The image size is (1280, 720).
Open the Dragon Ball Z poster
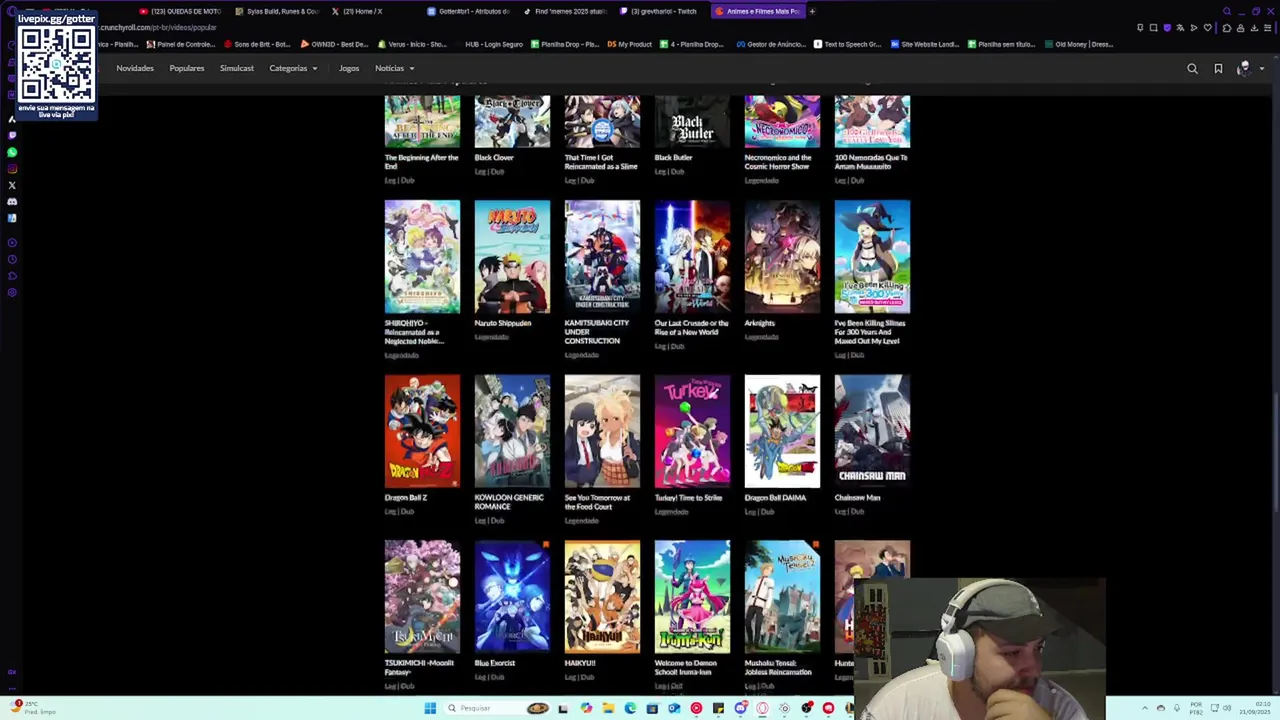click(422, 431)
